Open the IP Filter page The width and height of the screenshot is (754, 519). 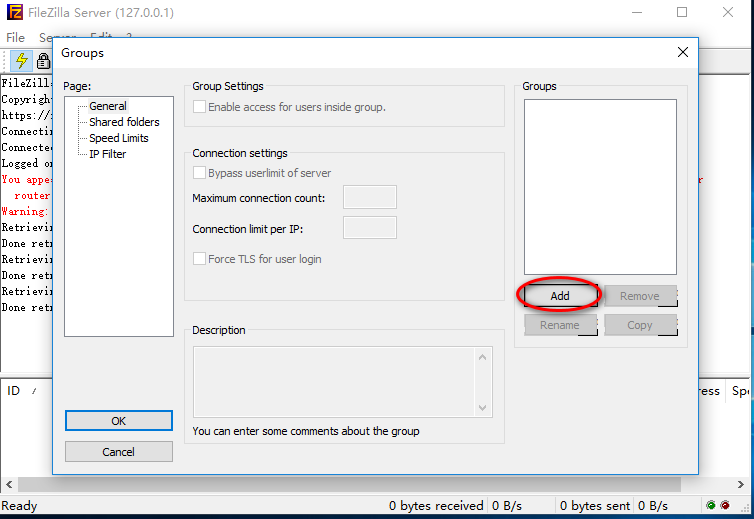pos(108,154)
